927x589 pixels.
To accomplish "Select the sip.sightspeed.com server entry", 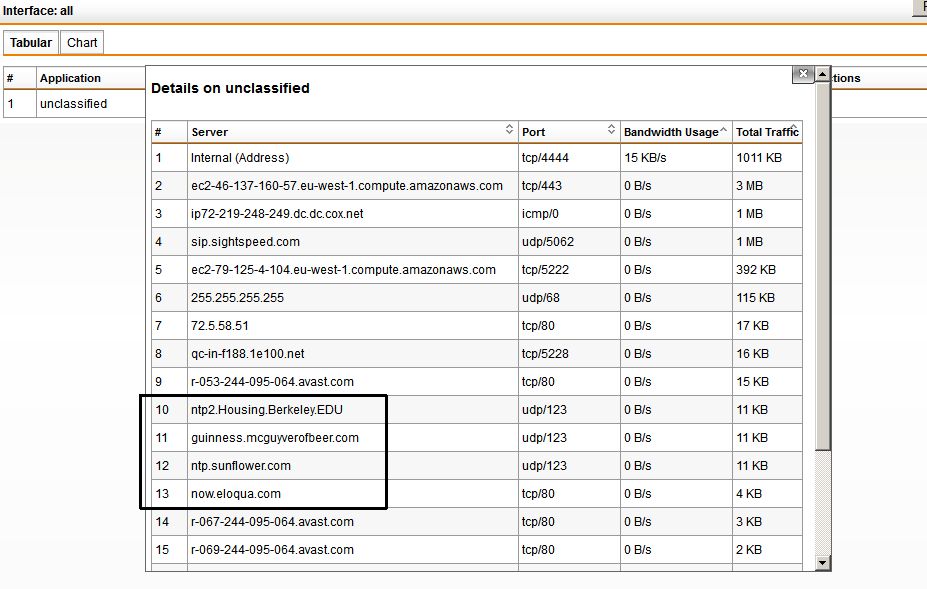I will pyautogui.click(x=245, y=242).
